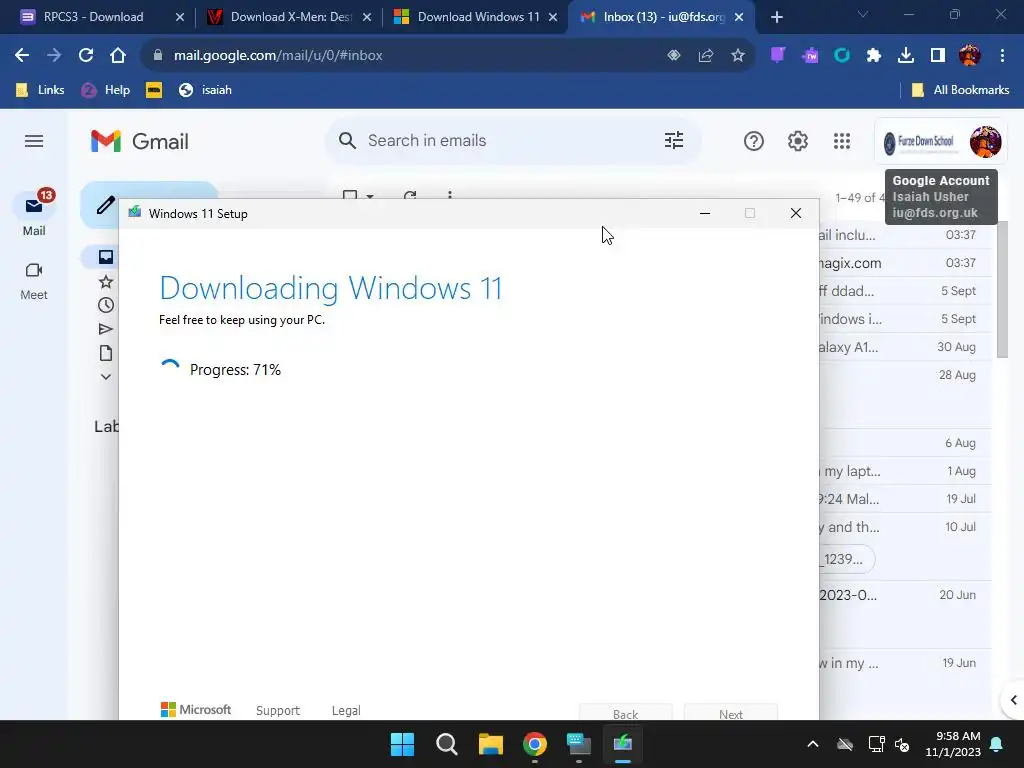Image resolution: width=1024 pixels, height=768 pixels.
Task: Click the Chrome profile avatar in toolbar
Action: coord(970,56)
